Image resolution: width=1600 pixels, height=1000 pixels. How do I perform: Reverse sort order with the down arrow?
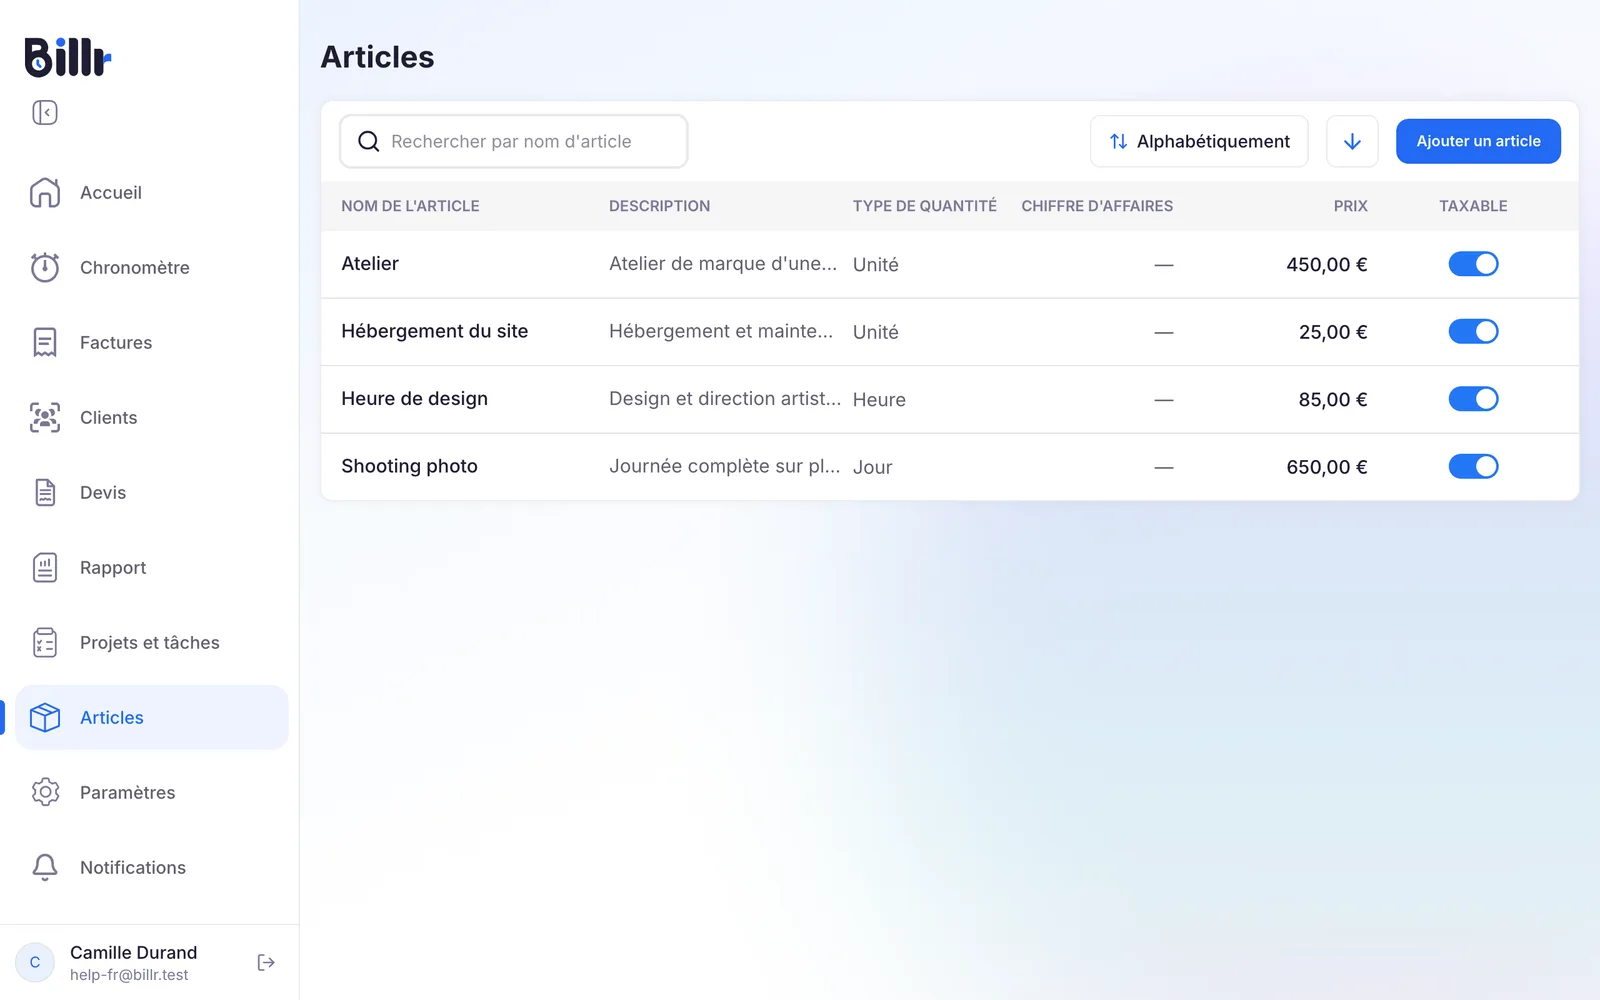[x=1352, y=141]
